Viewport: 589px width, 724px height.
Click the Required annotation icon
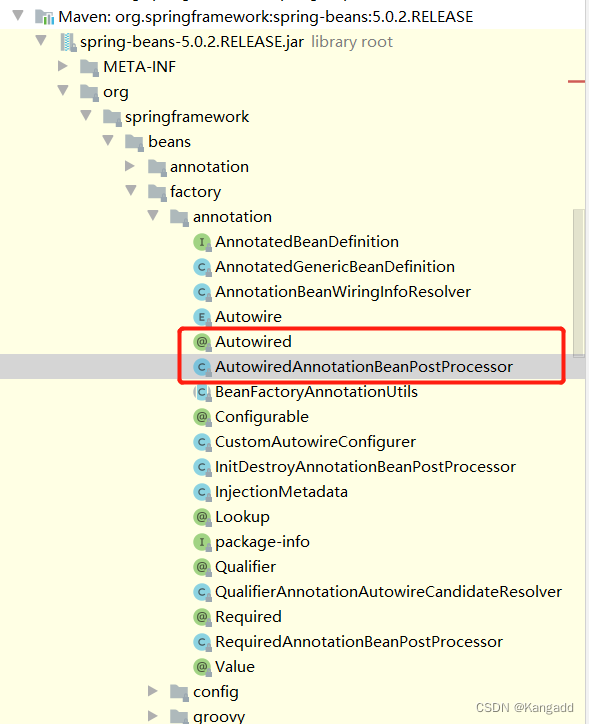(x=202, y=617)
